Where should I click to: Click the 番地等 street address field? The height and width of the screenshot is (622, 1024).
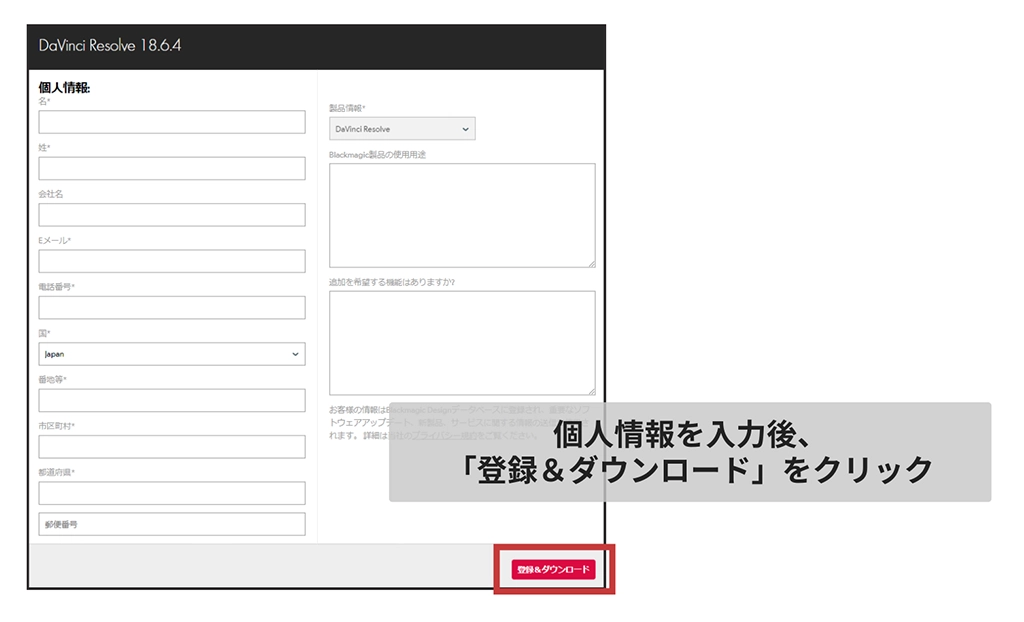point(172,401)
